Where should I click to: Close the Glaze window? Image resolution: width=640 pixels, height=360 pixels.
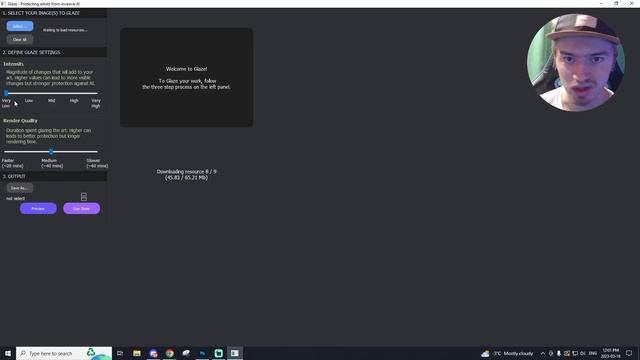[x=631, y=4]
